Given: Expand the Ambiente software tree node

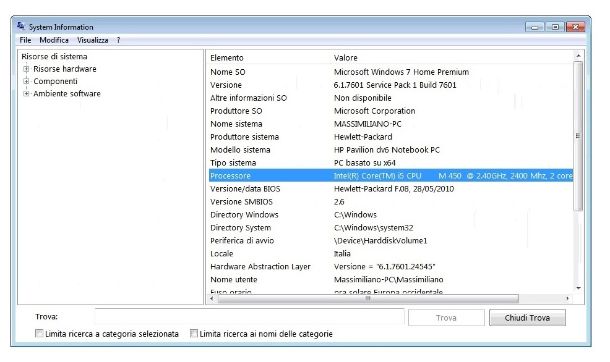Looking at the screenshot, I should 26,94.
